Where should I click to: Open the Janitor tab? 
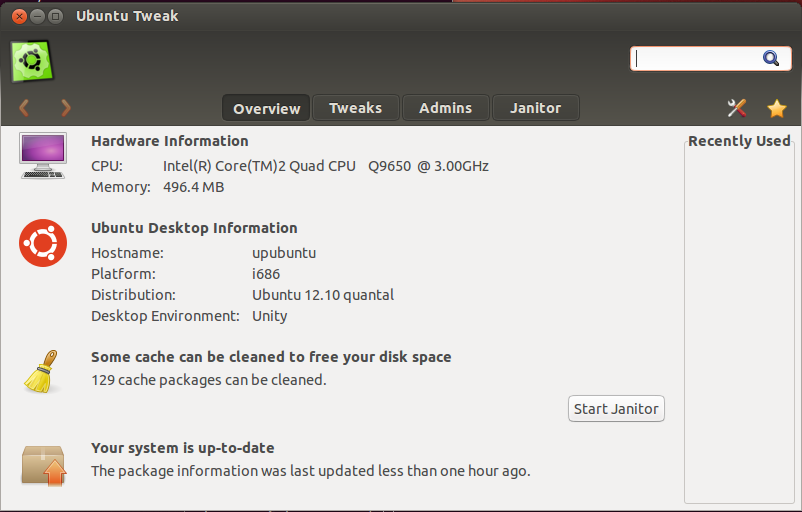536,108
